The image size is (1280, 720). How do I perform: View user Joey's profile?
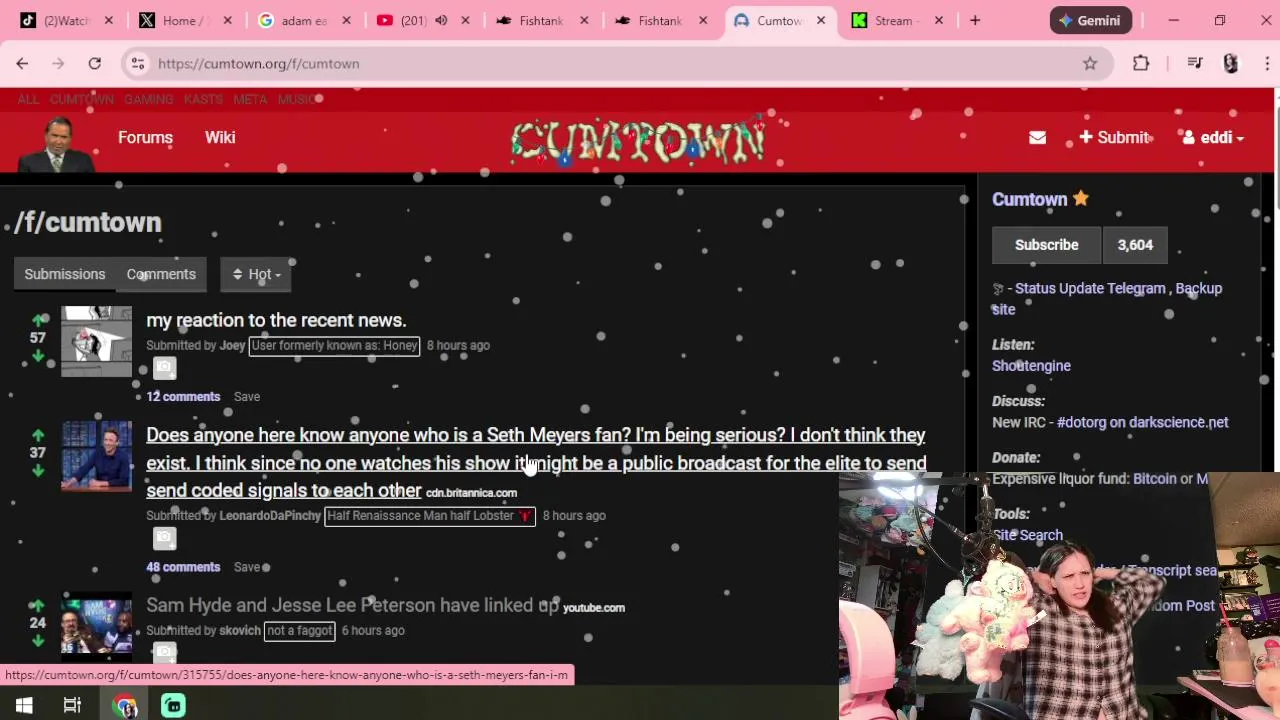point(232,345)
